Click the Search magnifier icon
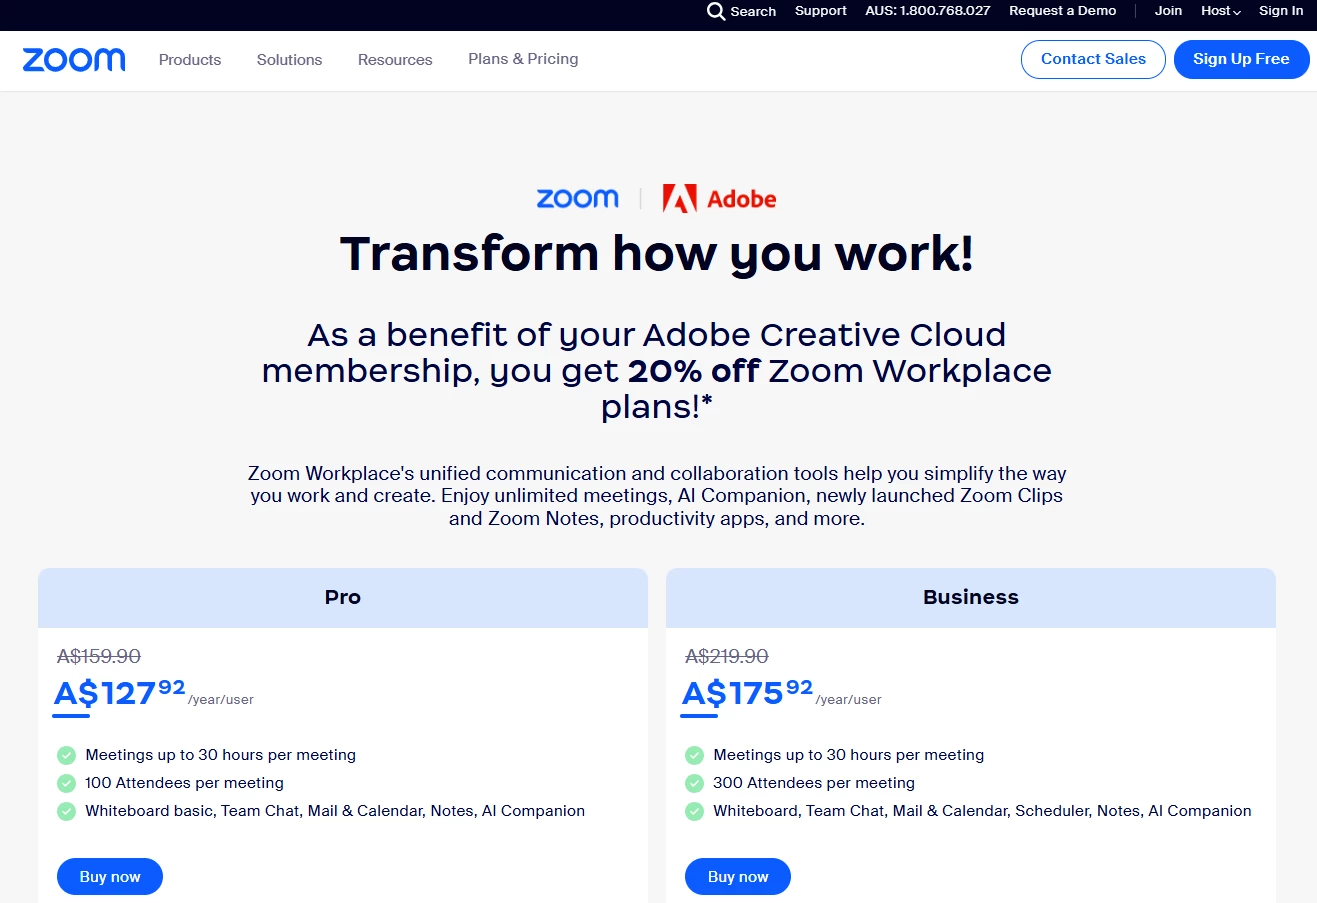The image size is (1317, 903). [x=716, y=11]
